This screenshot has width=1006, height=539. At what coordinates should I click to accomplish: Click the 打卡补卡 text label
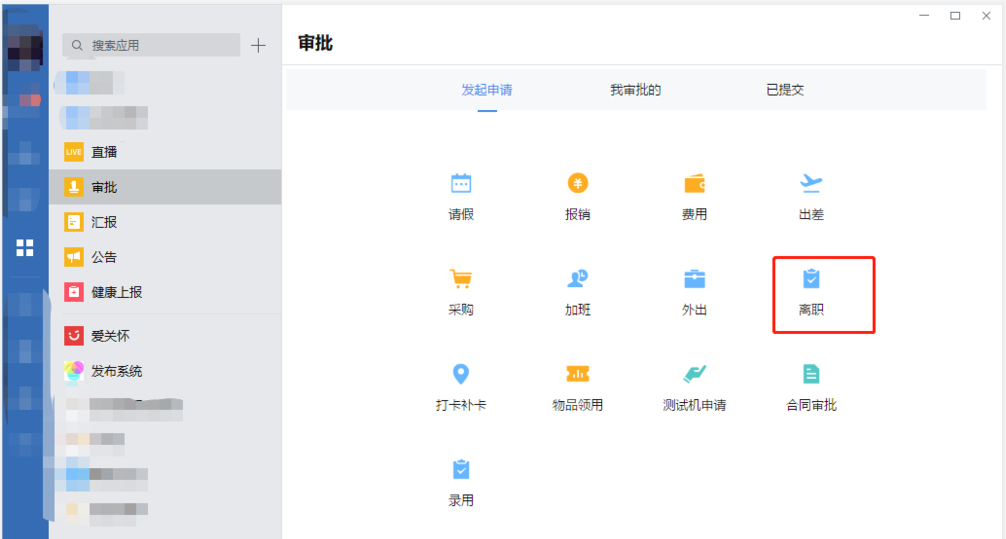pyautogui.click(x=461, y=405)
